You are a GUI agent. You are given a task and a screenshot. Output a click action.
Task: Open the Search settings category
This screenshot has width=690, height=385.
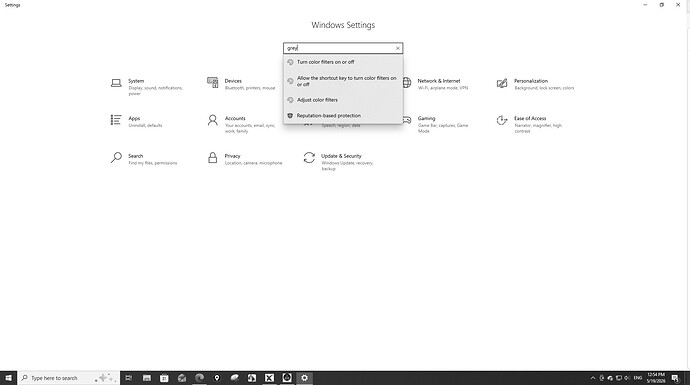pos(144,158)
